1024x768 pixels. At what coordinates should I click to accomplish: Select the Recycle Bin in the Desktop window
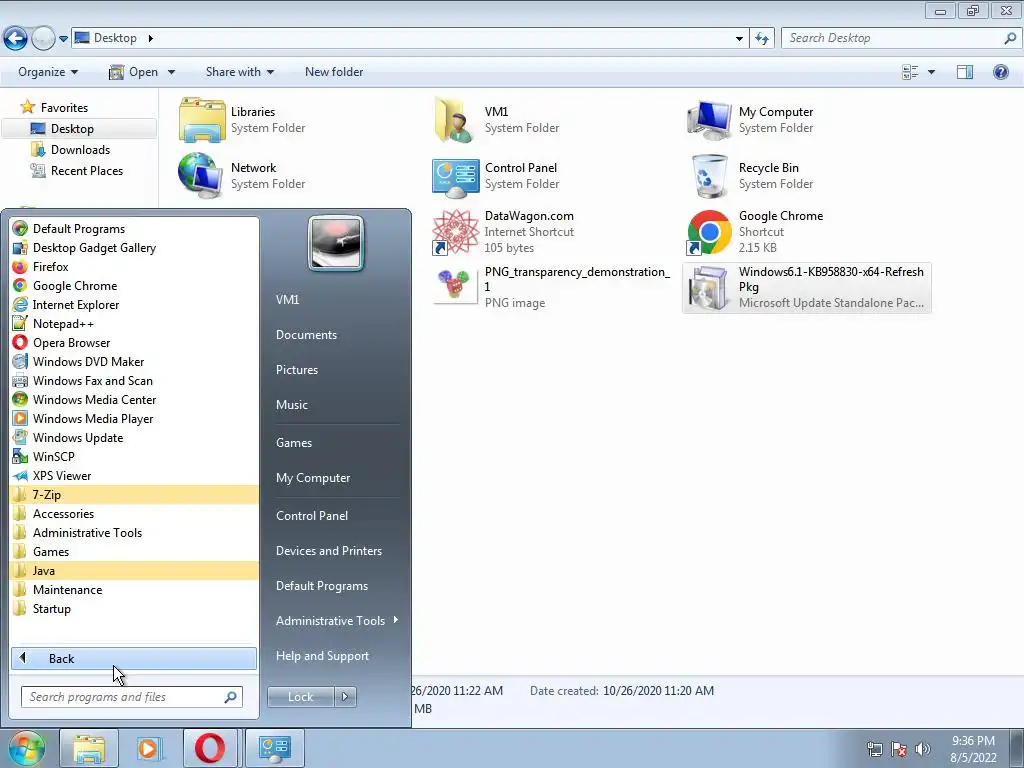tap(754, 176)
